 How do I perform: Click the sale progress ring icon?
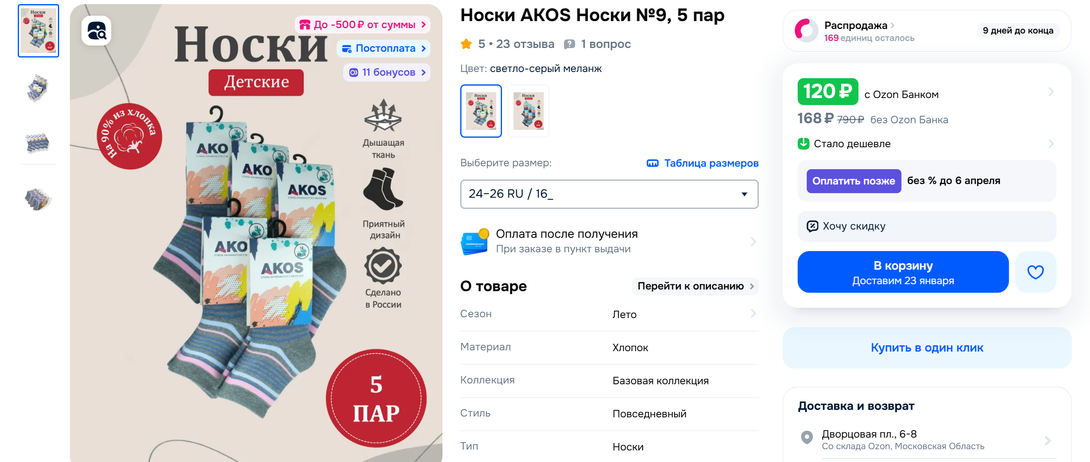coord(806,31)
